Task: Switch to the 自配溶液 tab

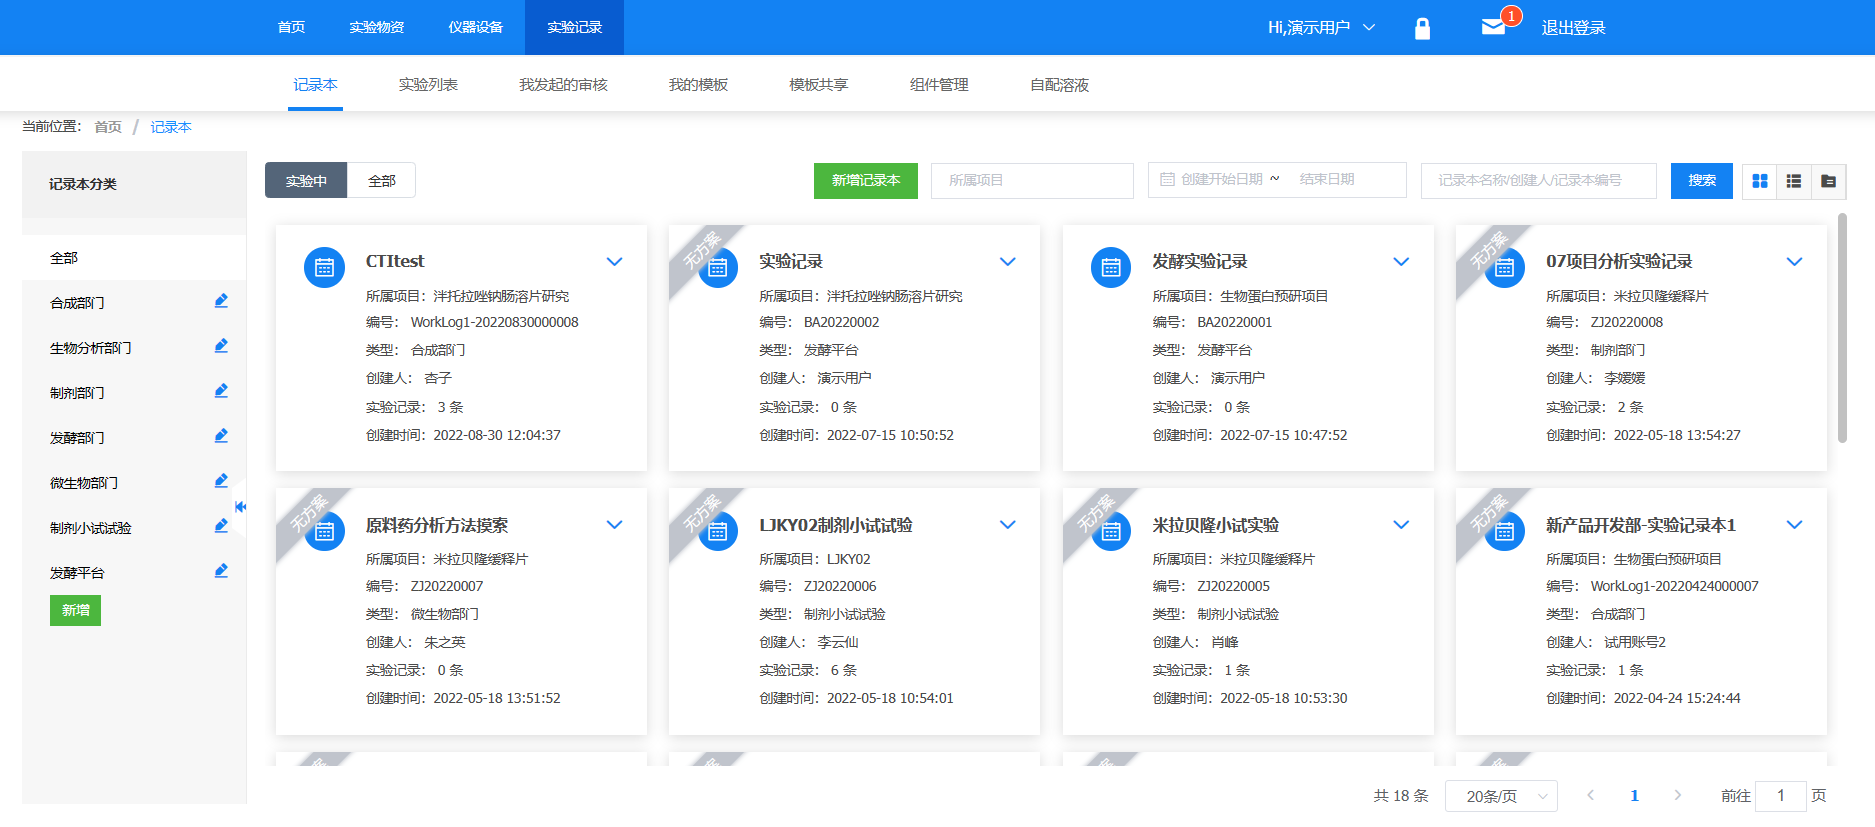Action: 1060,85
